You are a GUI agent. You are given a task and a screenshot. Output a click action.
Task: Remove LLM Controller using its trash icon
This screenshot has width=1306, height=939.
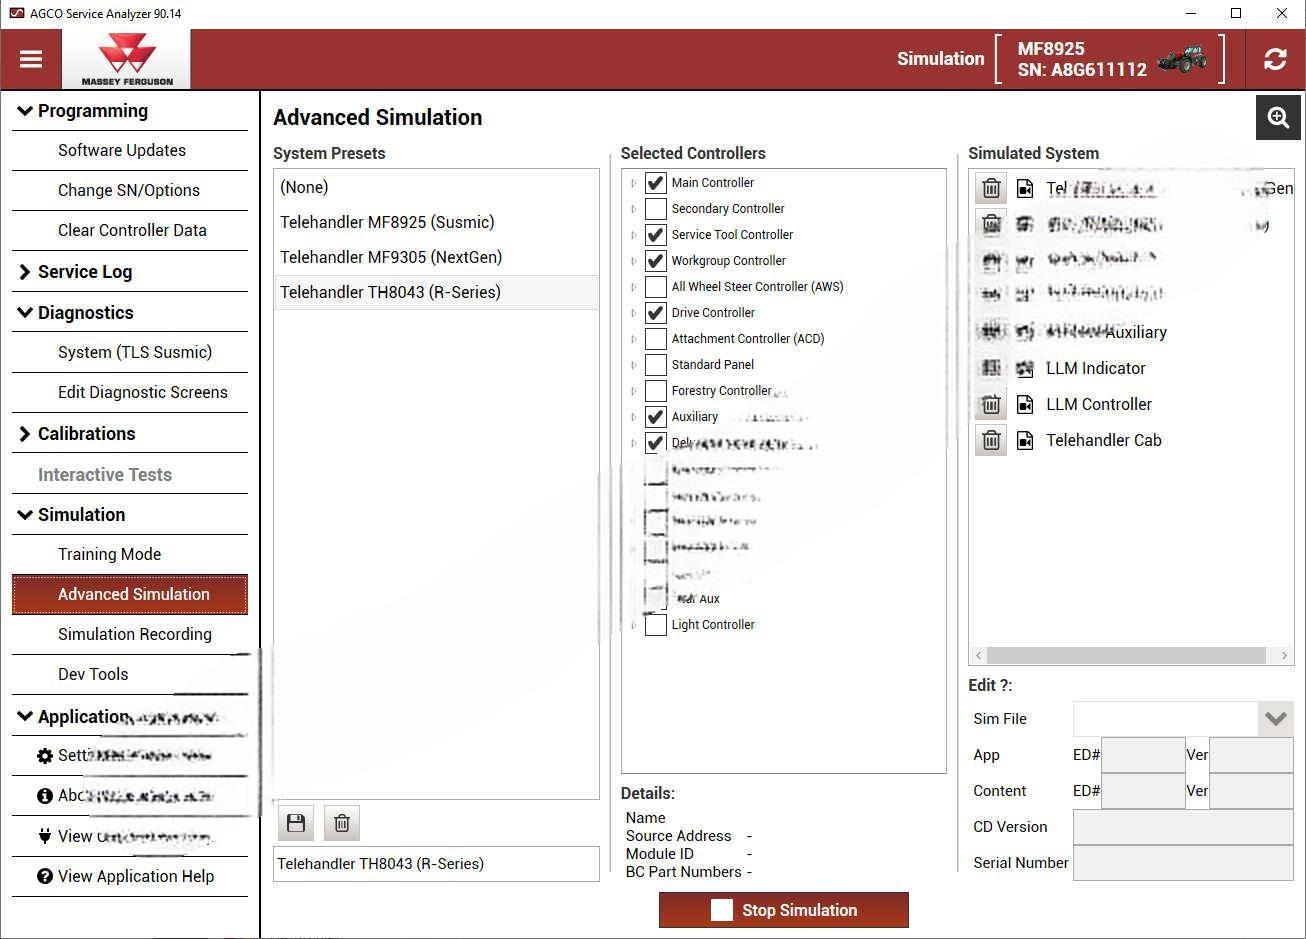pos(991,404)
